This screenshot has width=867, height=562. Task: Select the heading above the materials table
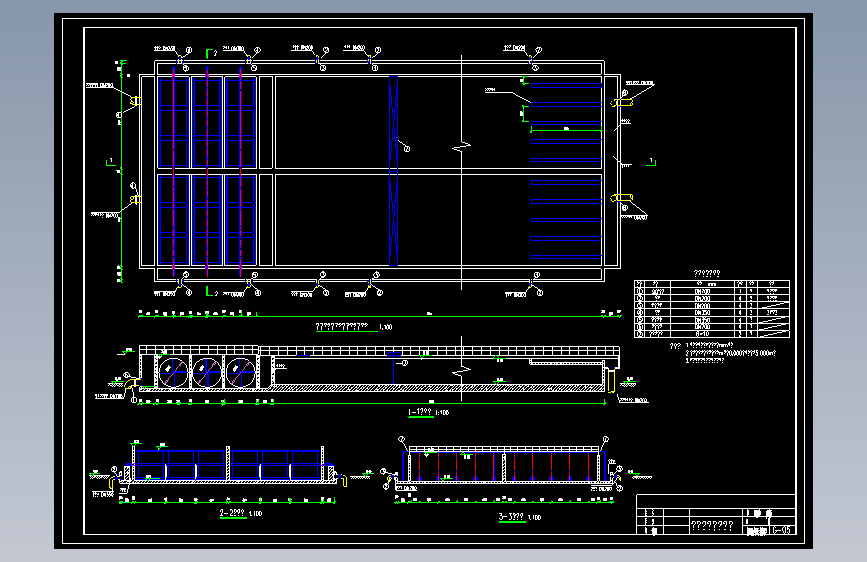[x=707, y=273]
